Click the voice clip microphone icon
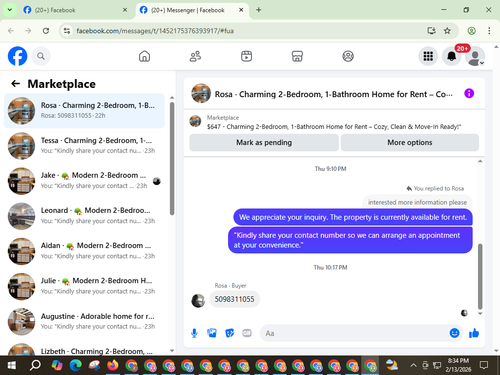The width and height of the screenshot is (500, 375). pos(194,333)
